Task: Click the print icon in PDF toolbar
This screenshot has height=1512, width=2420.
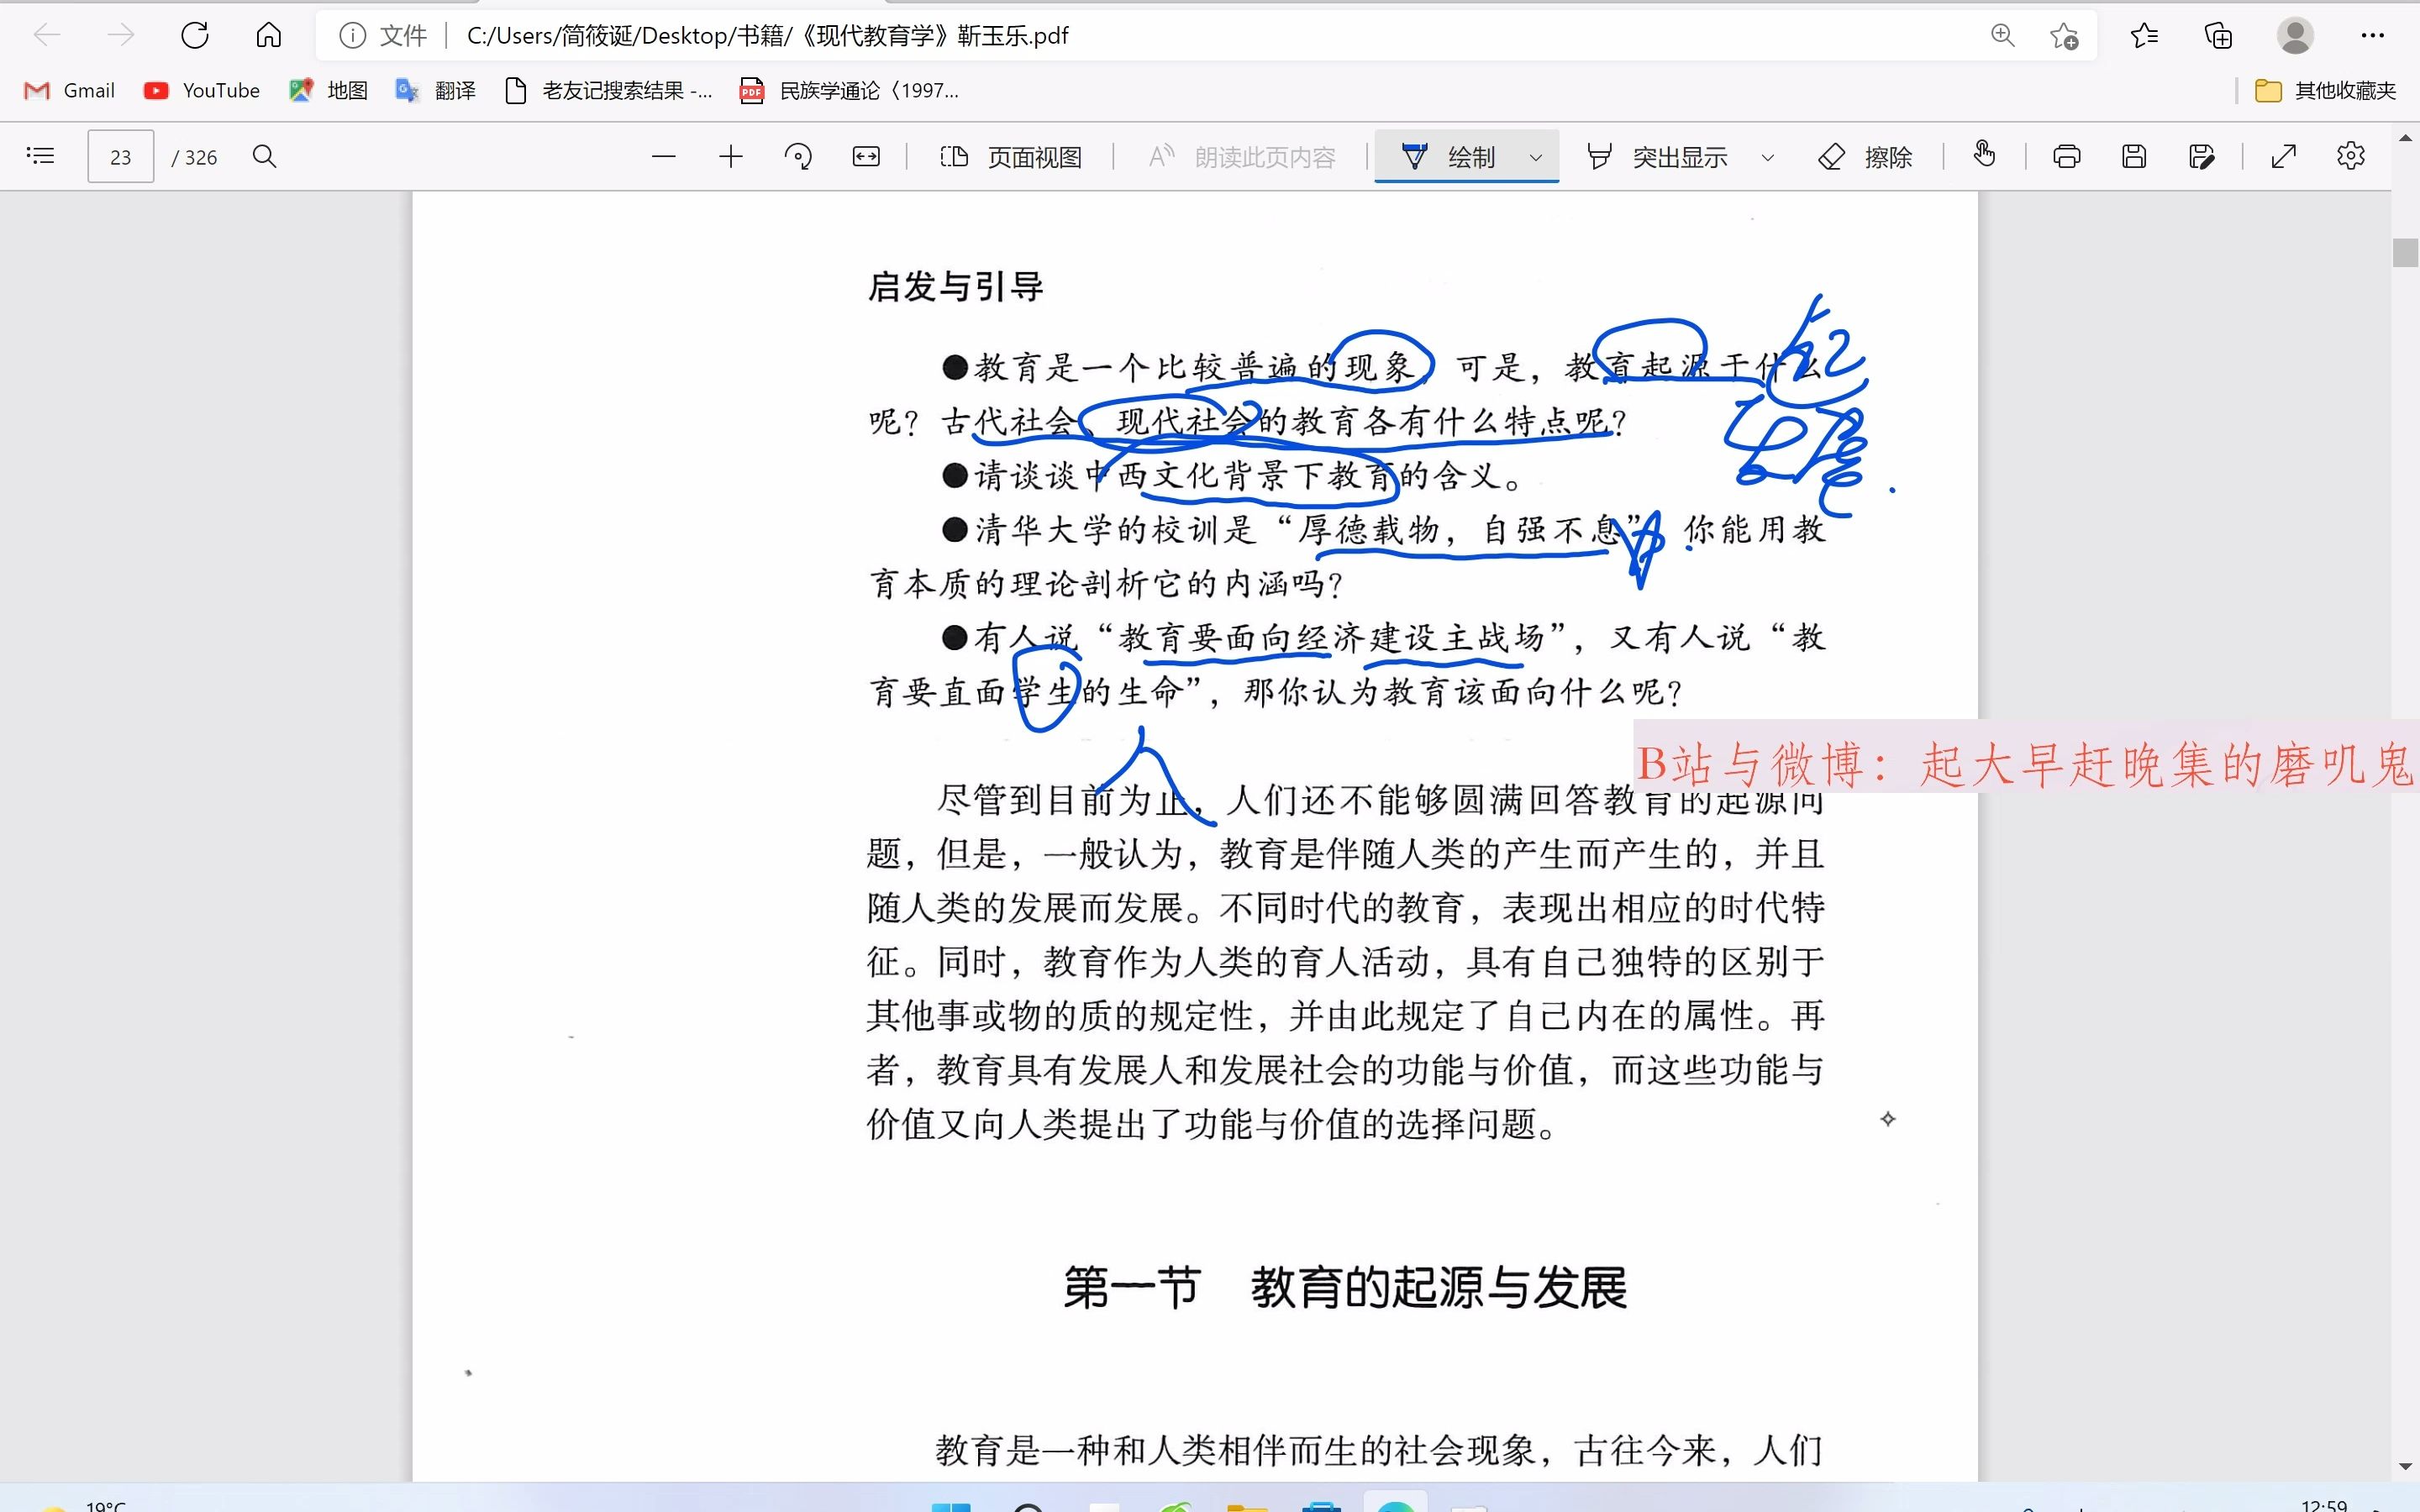Action: pos(2066,155)
